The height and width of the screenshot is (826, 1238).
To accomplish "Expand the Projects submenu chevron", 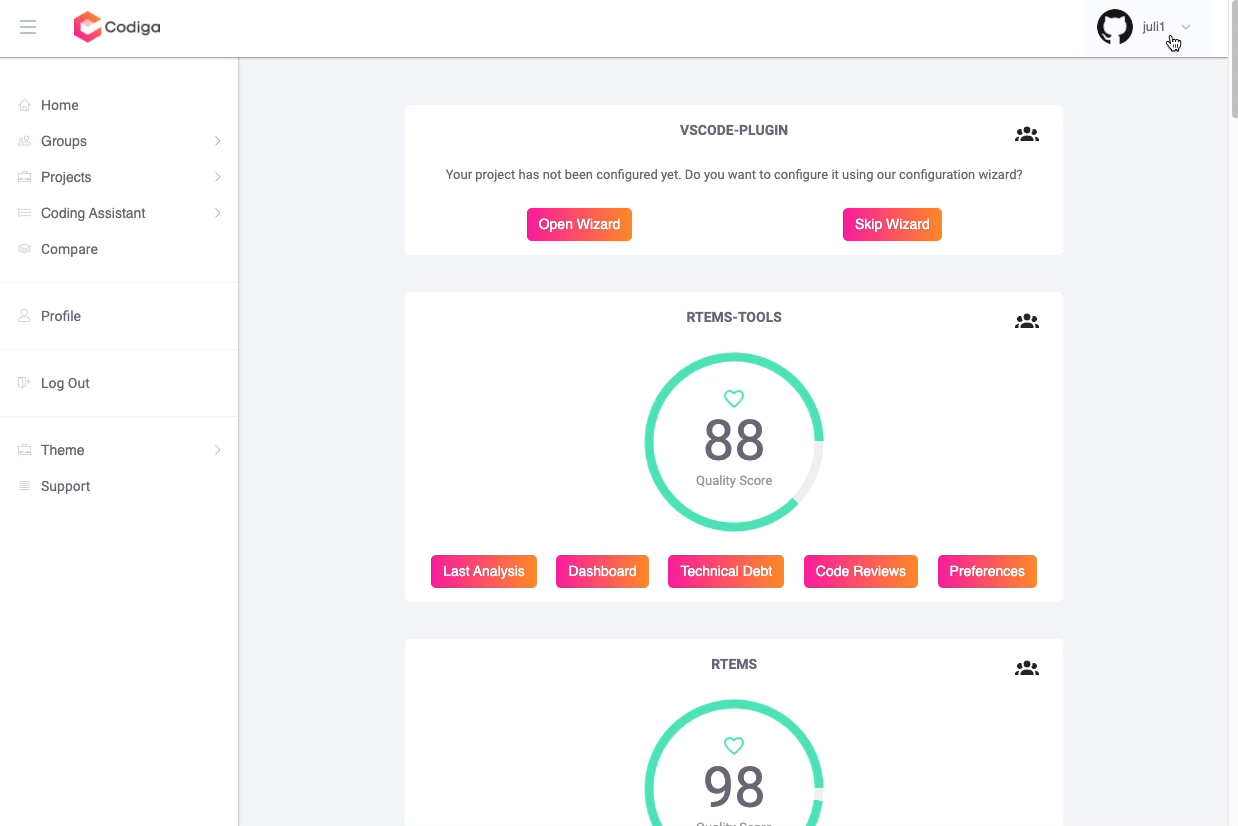I will click(x=218, y=177).
